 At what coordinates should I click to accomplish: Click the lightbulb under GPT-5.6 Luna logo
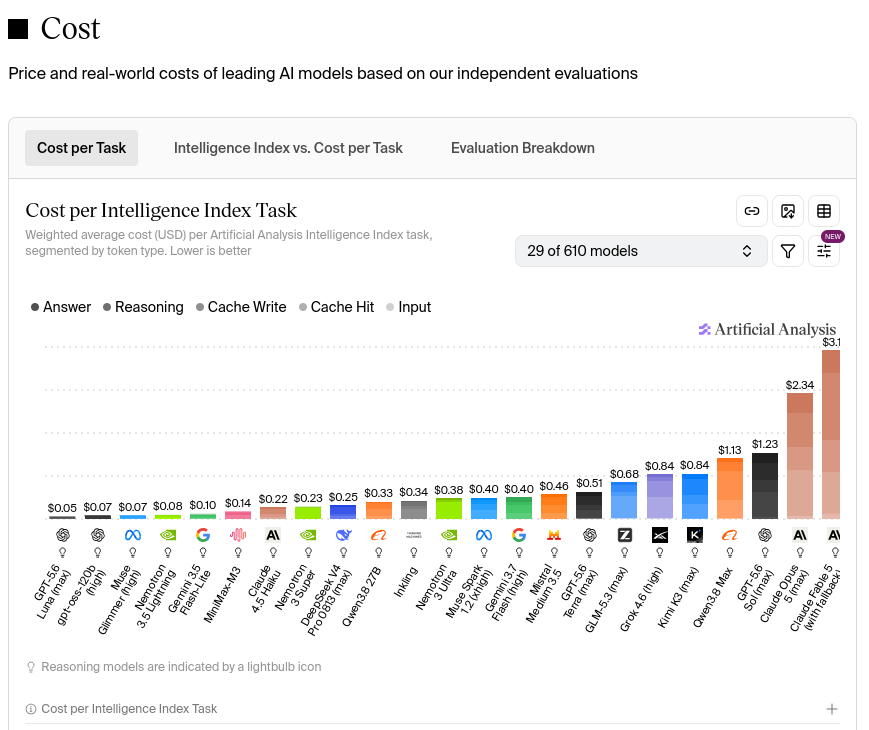pyautogui.click(x=63, y=553)
